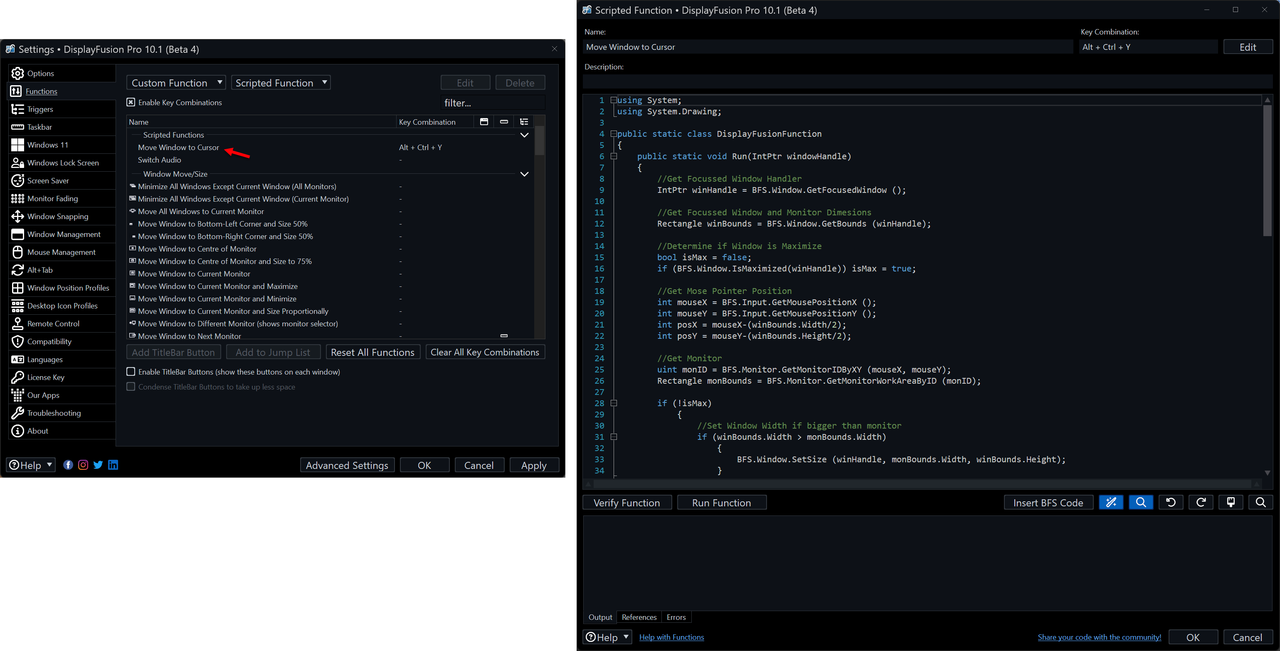
Task: Click Apply in the Settings window
Action: pyautogui.click(x=534, y=465)
